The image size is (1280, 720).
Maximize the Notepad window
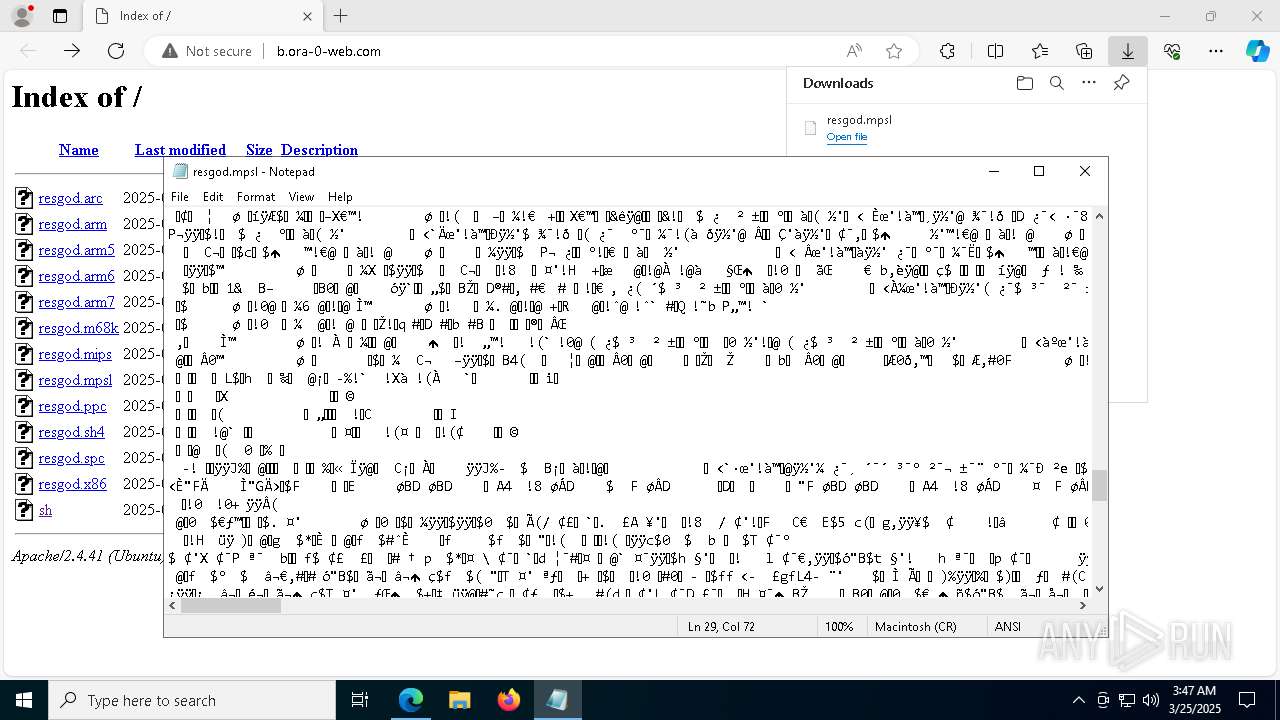(x=1039, y=171)
